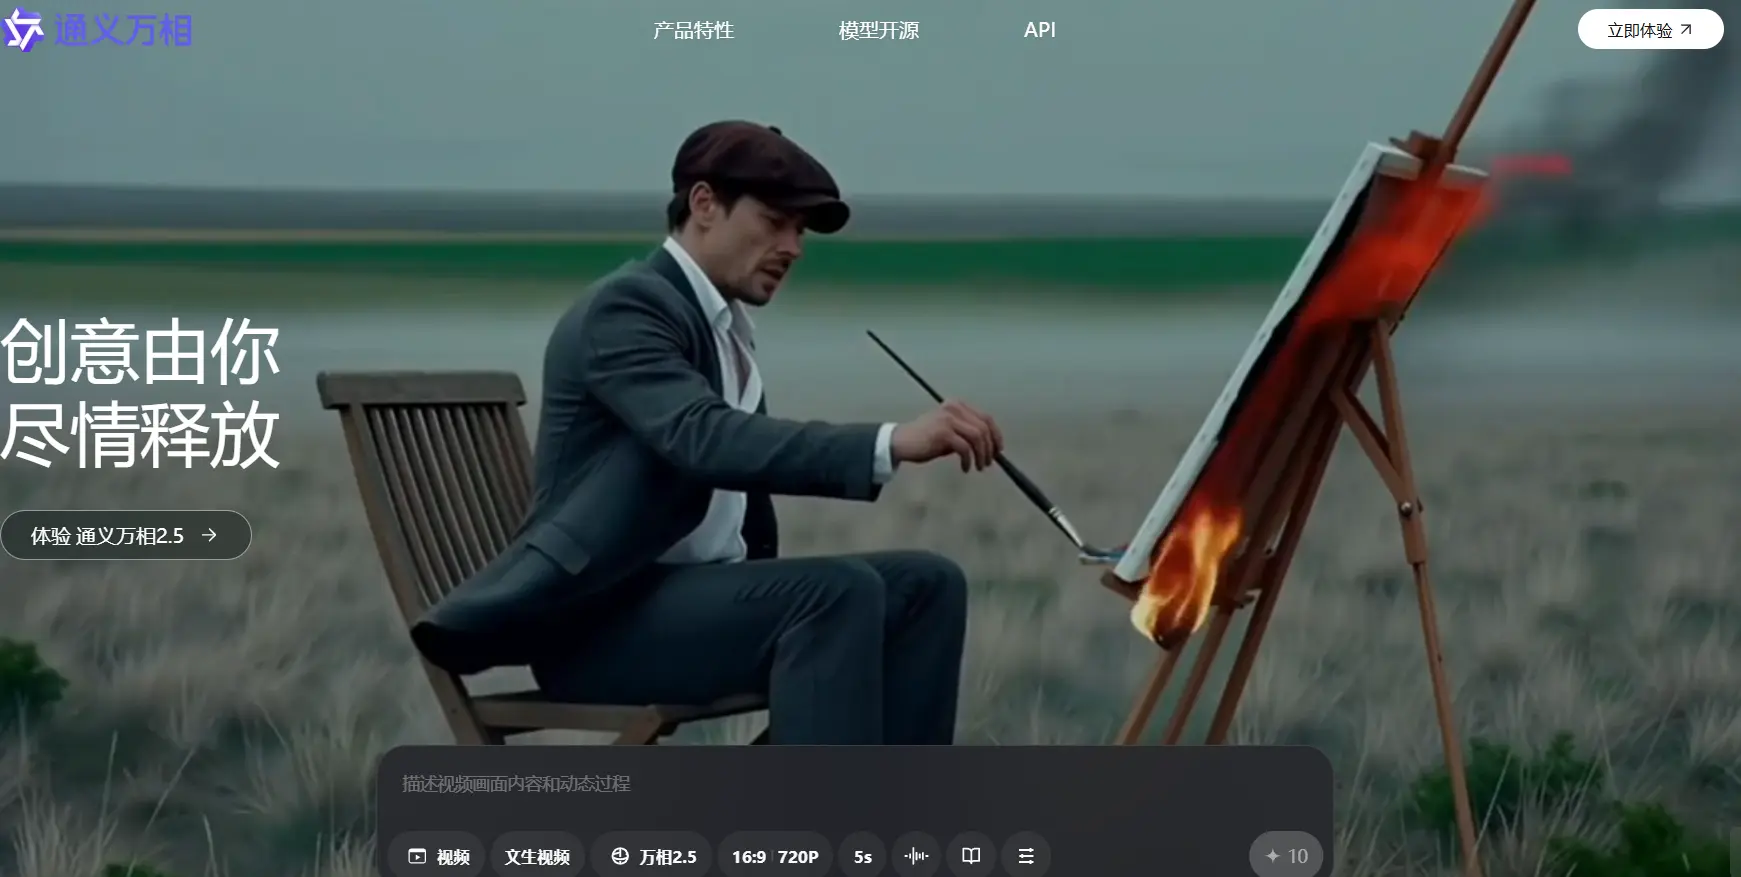This screenshot has width=1741, height=877.
Task: Select the 5s duration option
Action: click(862, 856)
